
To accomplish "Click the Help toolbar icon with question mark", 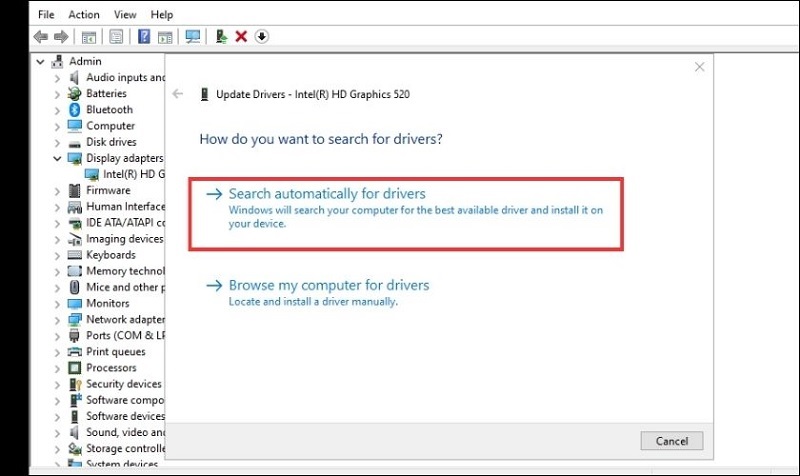I will click(x=144, y=37).
